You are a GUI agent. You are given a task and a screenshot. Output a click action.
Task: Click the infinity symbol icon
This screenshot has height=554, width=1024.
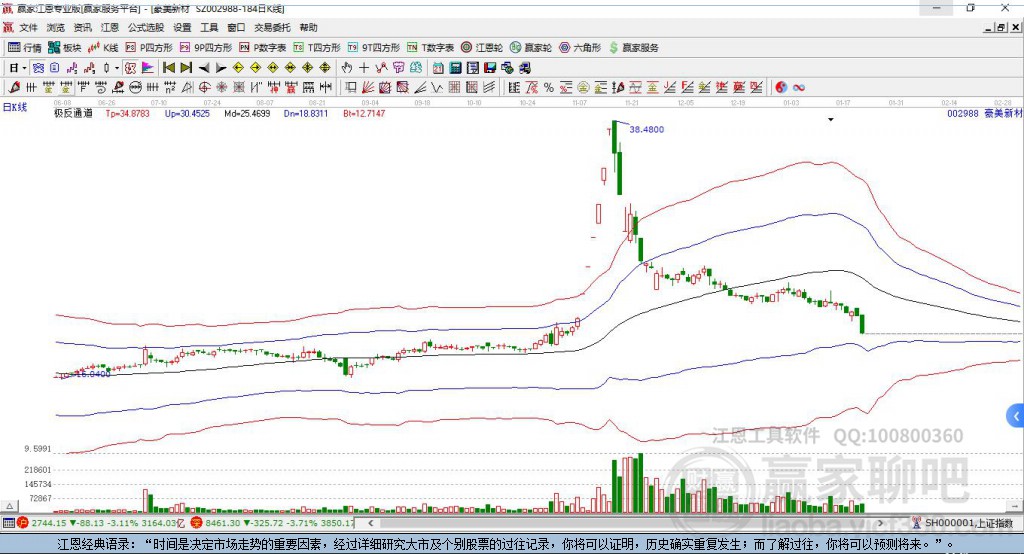799,88
